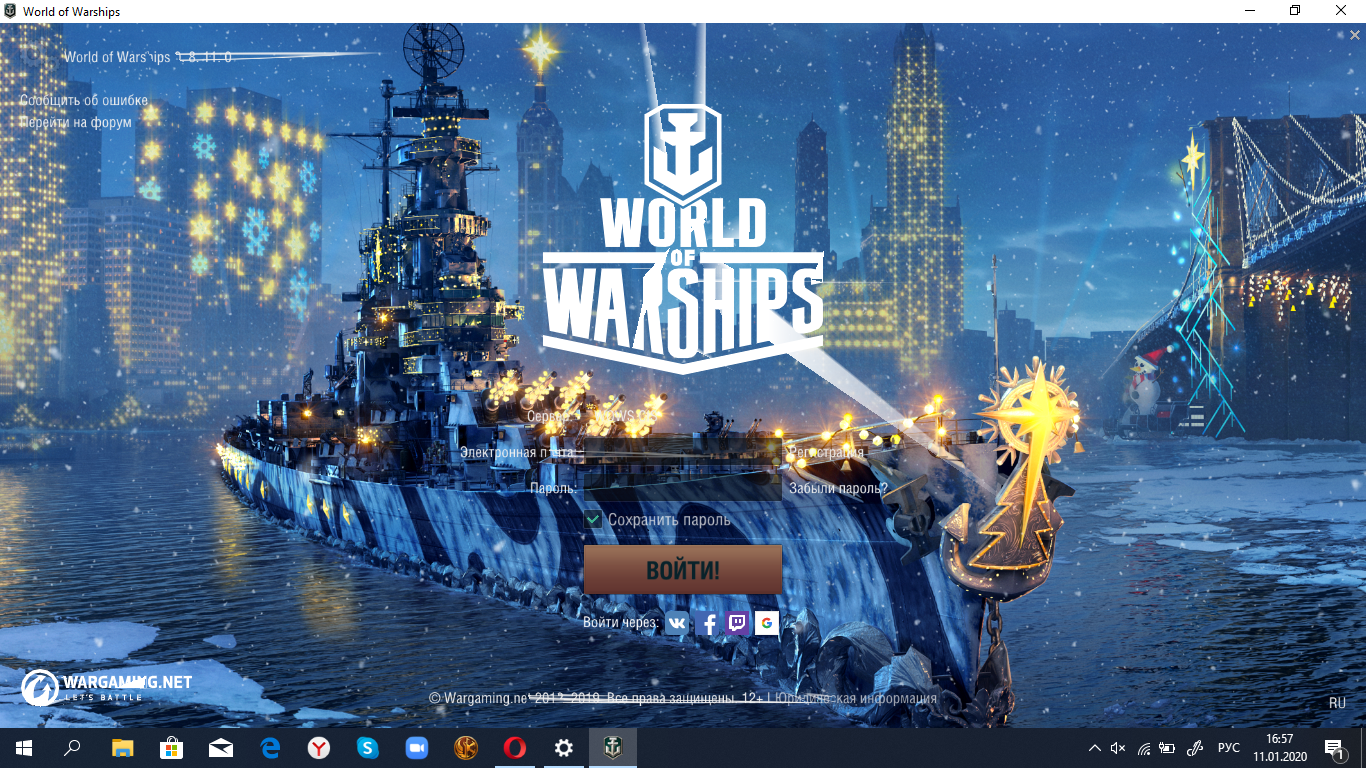
Task: Open the RU language selector
Action: coord(1337,703)
